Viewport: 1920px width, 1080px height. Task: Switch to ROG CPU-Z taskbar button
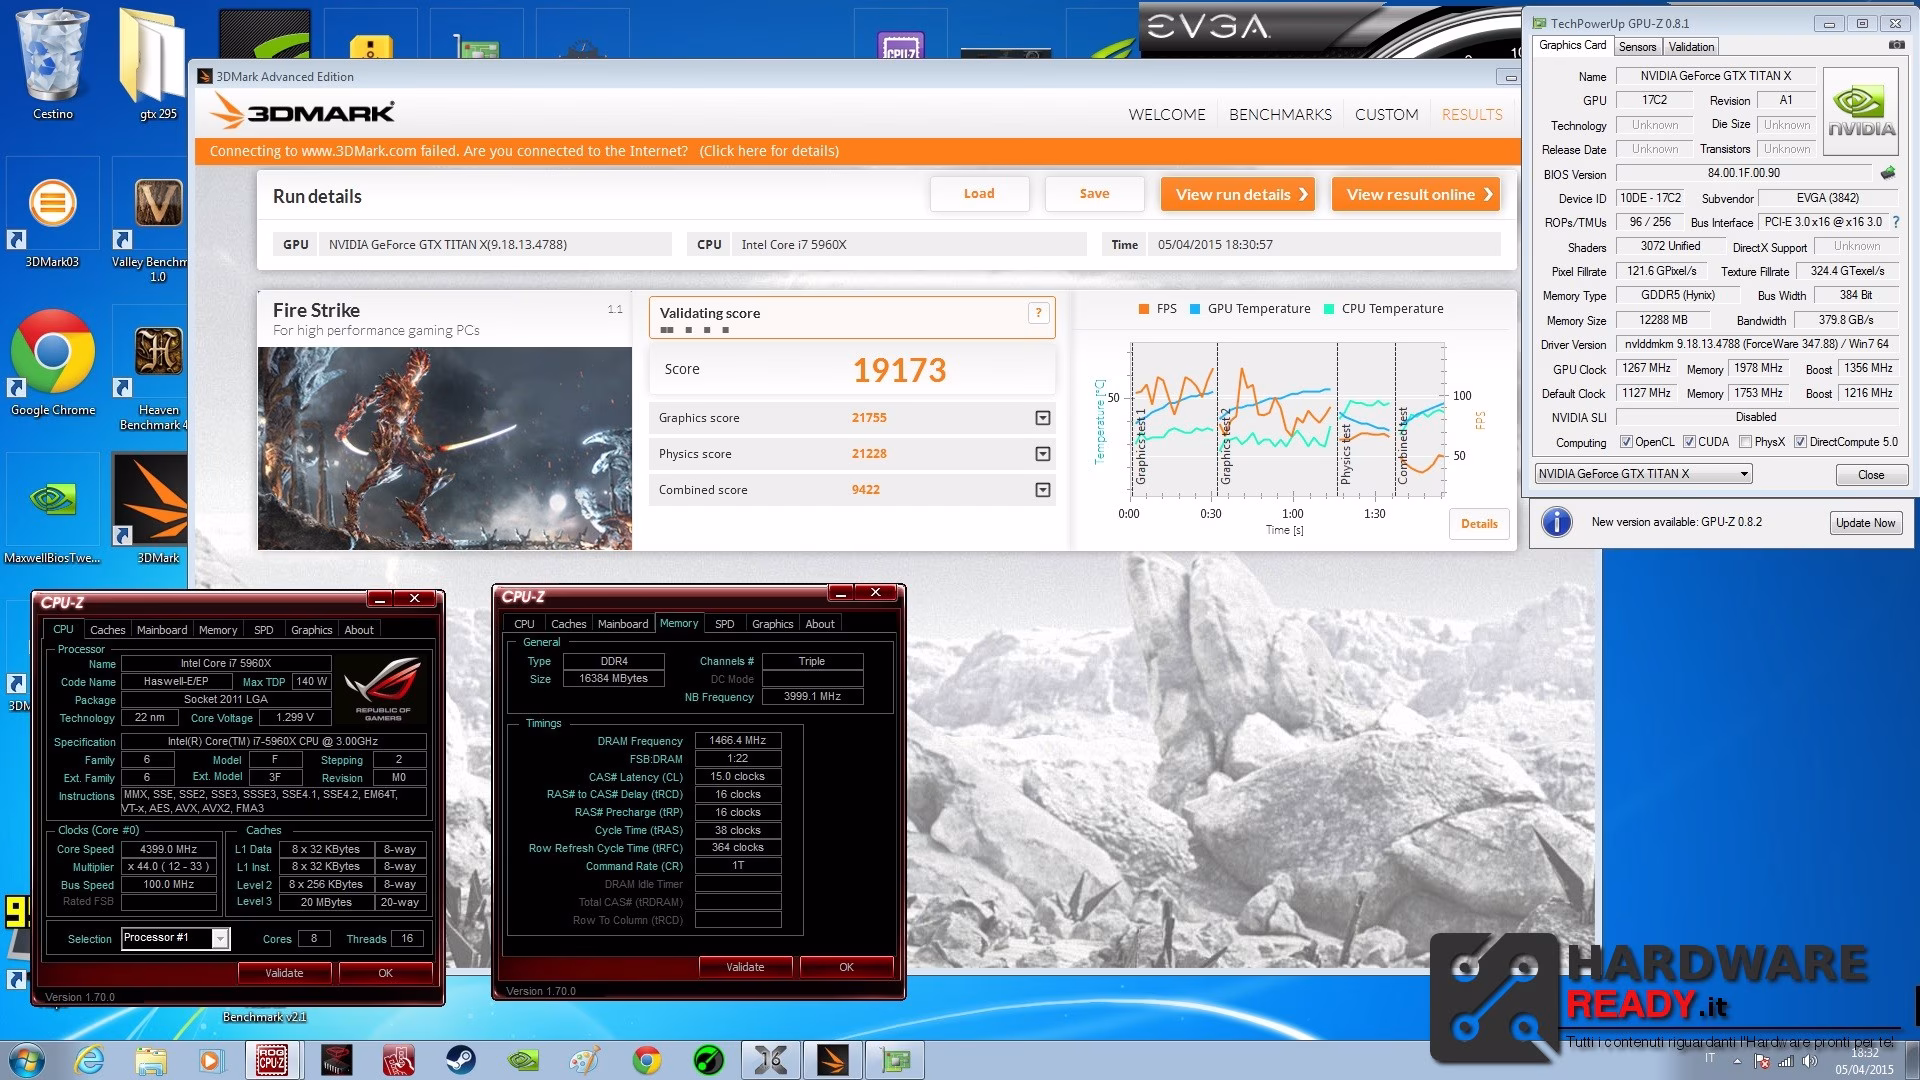tap(272, 1059)
